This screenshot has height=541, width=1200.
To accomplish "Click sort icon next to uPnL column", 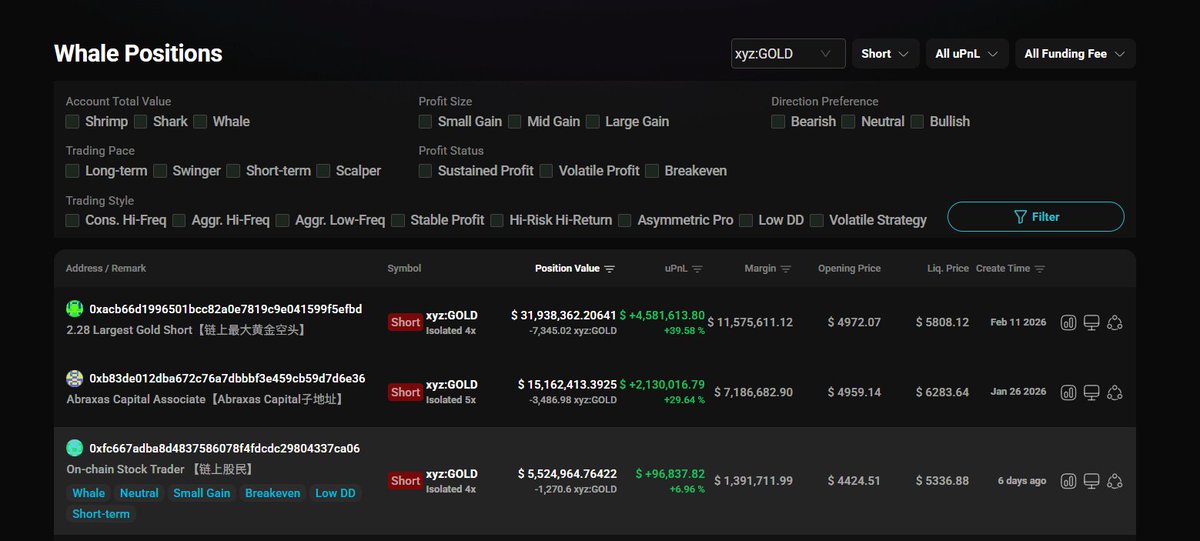I will (x=697, y=269).
